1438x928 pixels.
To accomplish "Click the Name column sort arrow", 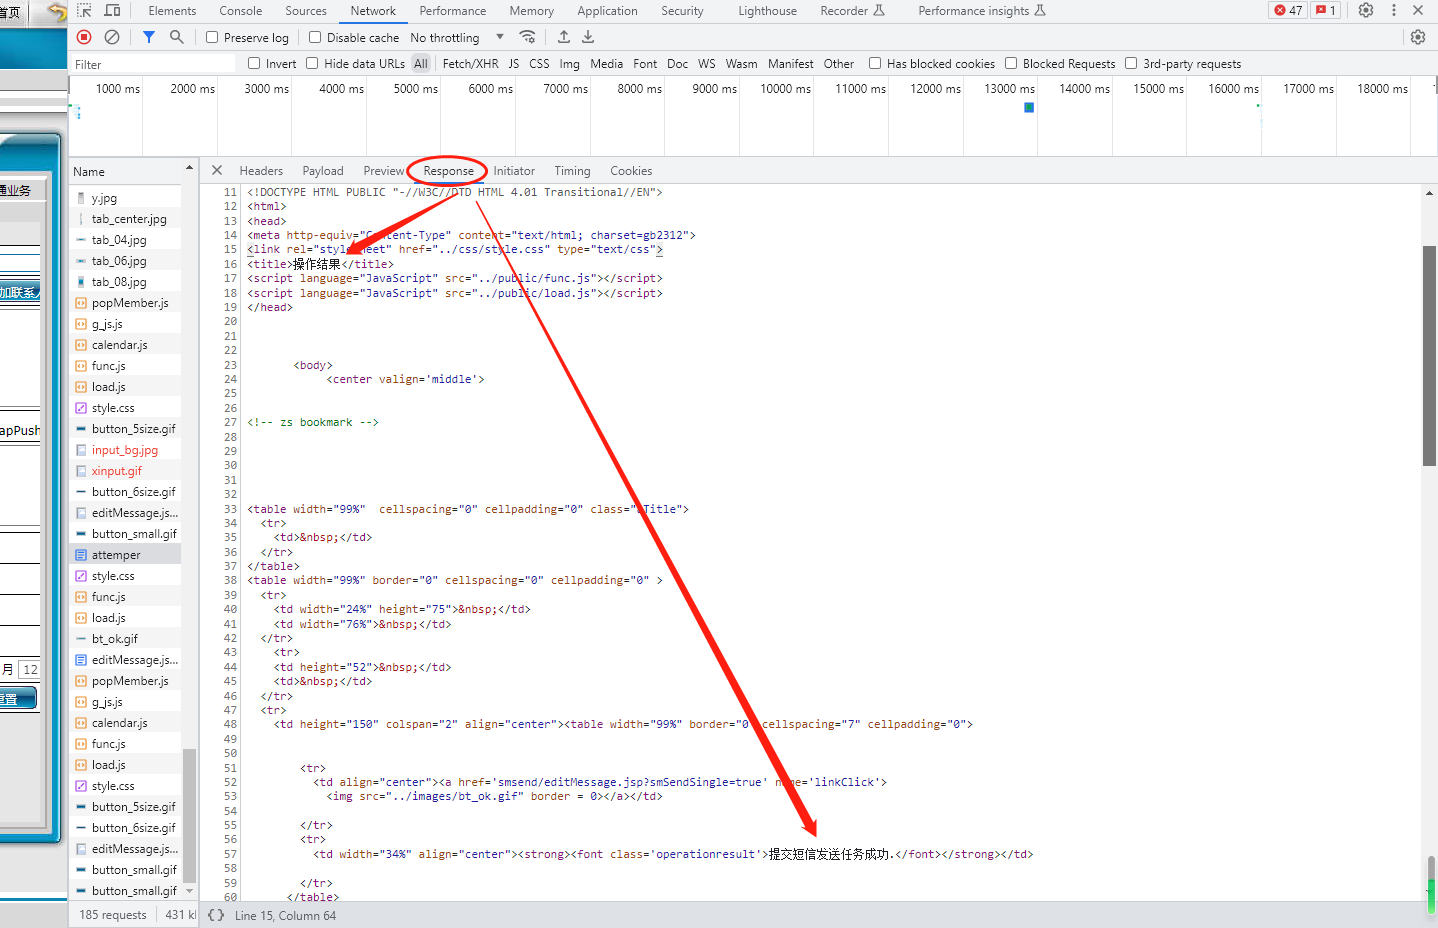I will [189, 168].
